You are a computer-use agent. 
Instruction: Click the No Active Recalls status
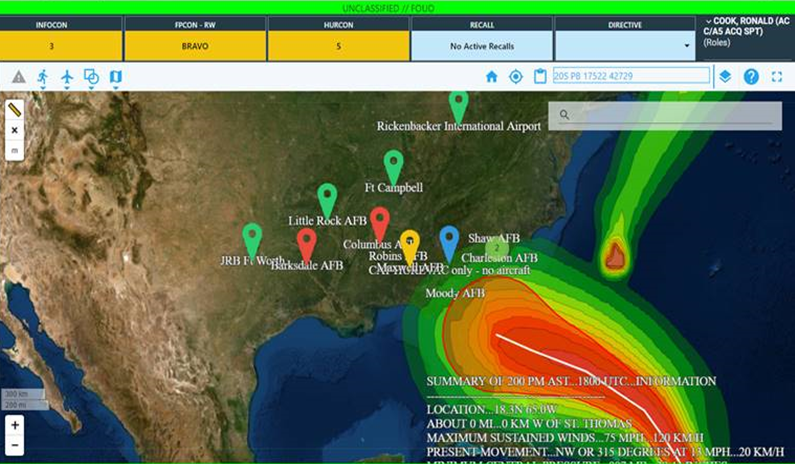pos(481,46)
